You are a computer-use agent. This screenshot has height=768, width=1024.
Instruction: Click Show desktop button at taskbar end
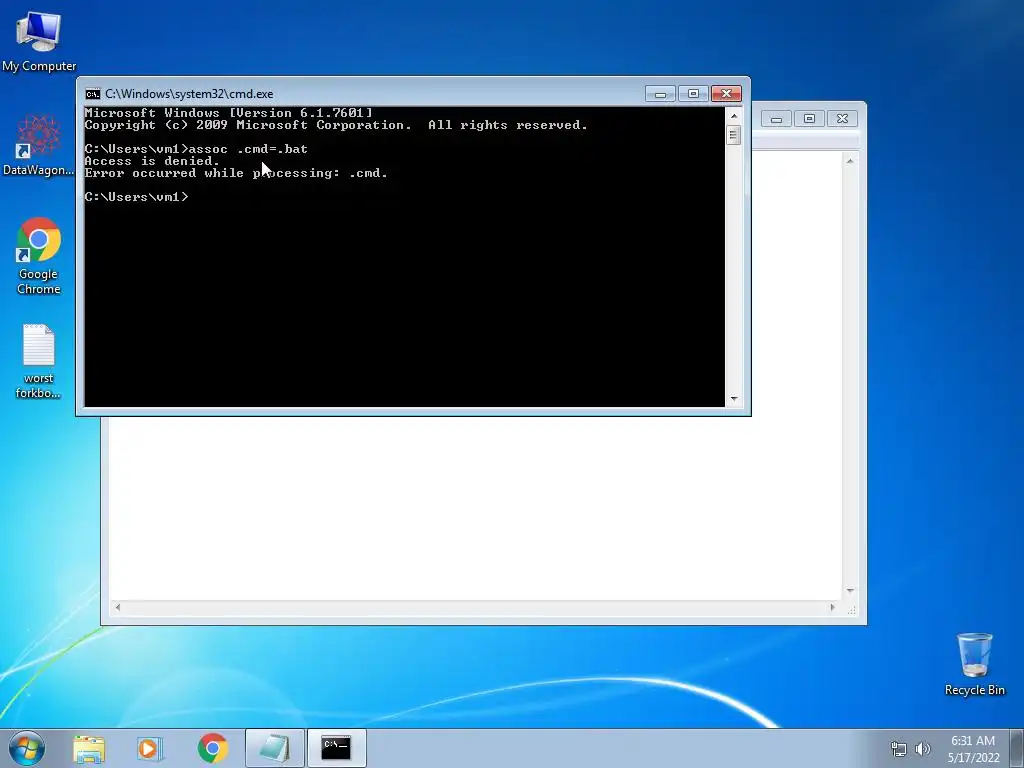click(x=1017, y=748)
